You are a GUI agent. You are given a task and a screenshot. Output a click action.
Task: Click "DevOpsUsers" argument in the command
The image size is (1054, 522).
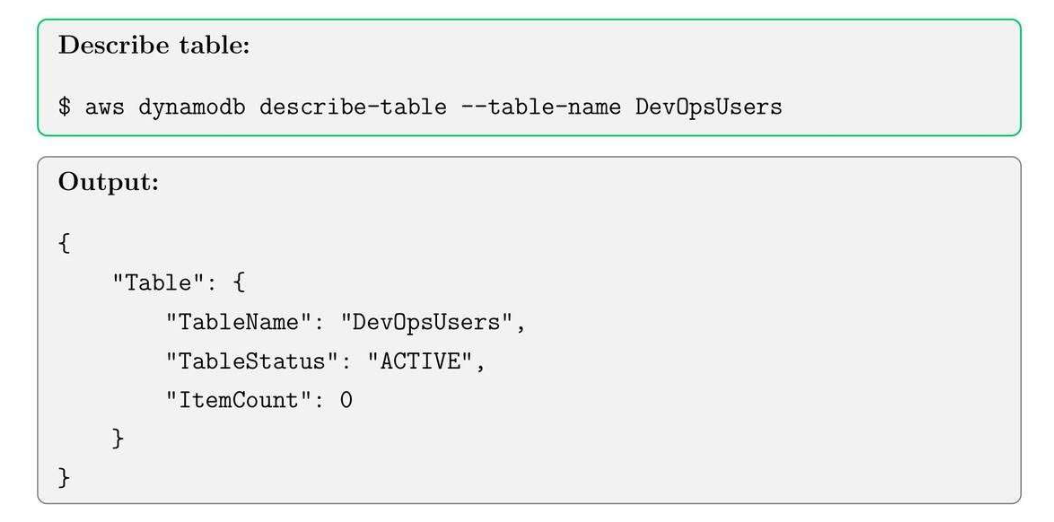[708, 106]
